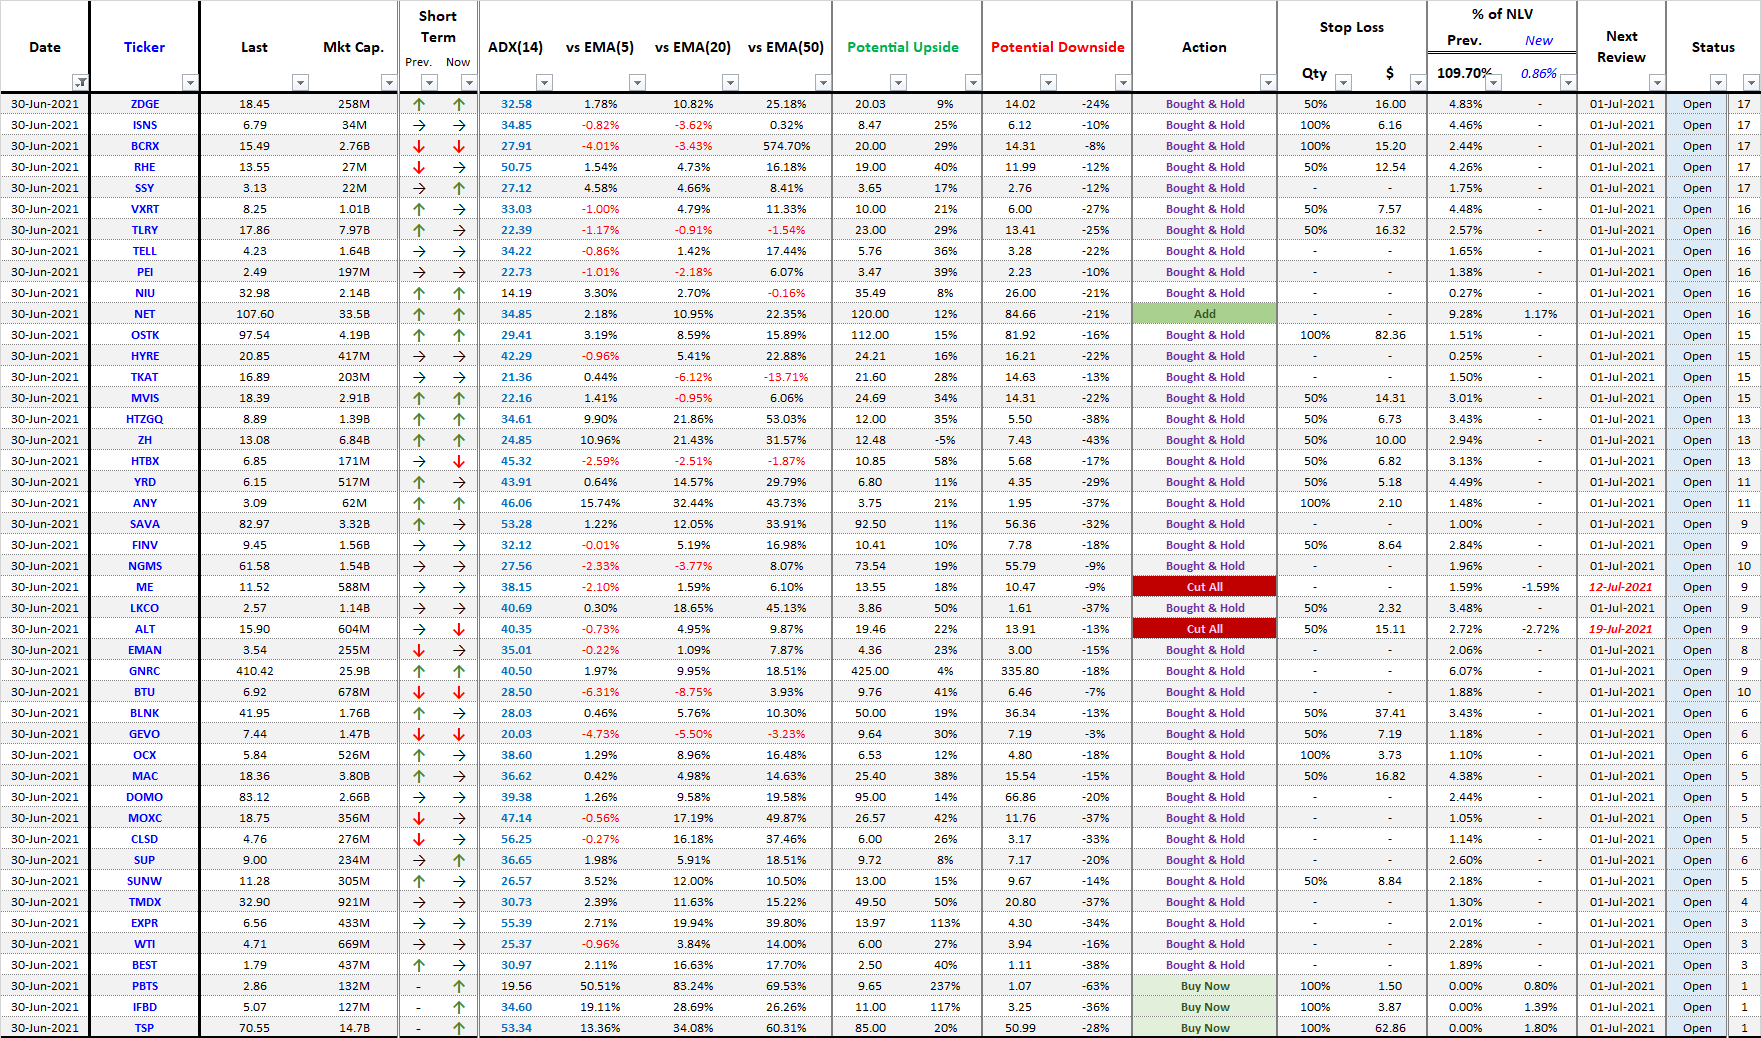Select the 107.60 last price cell

pyautogui.click(x=255, y=314)
